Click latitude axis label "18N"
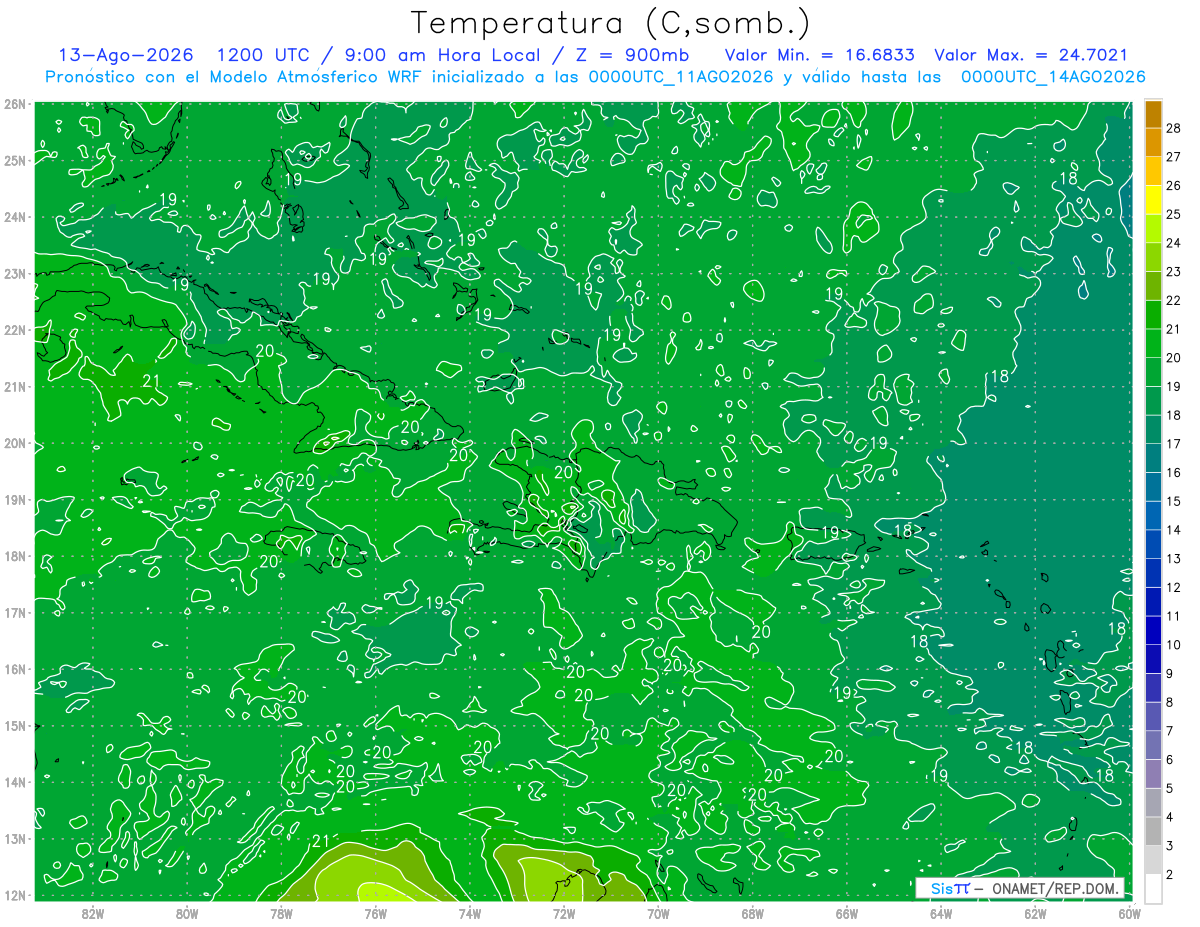This screenshot has width=1200, height=927. pos(15,556)
